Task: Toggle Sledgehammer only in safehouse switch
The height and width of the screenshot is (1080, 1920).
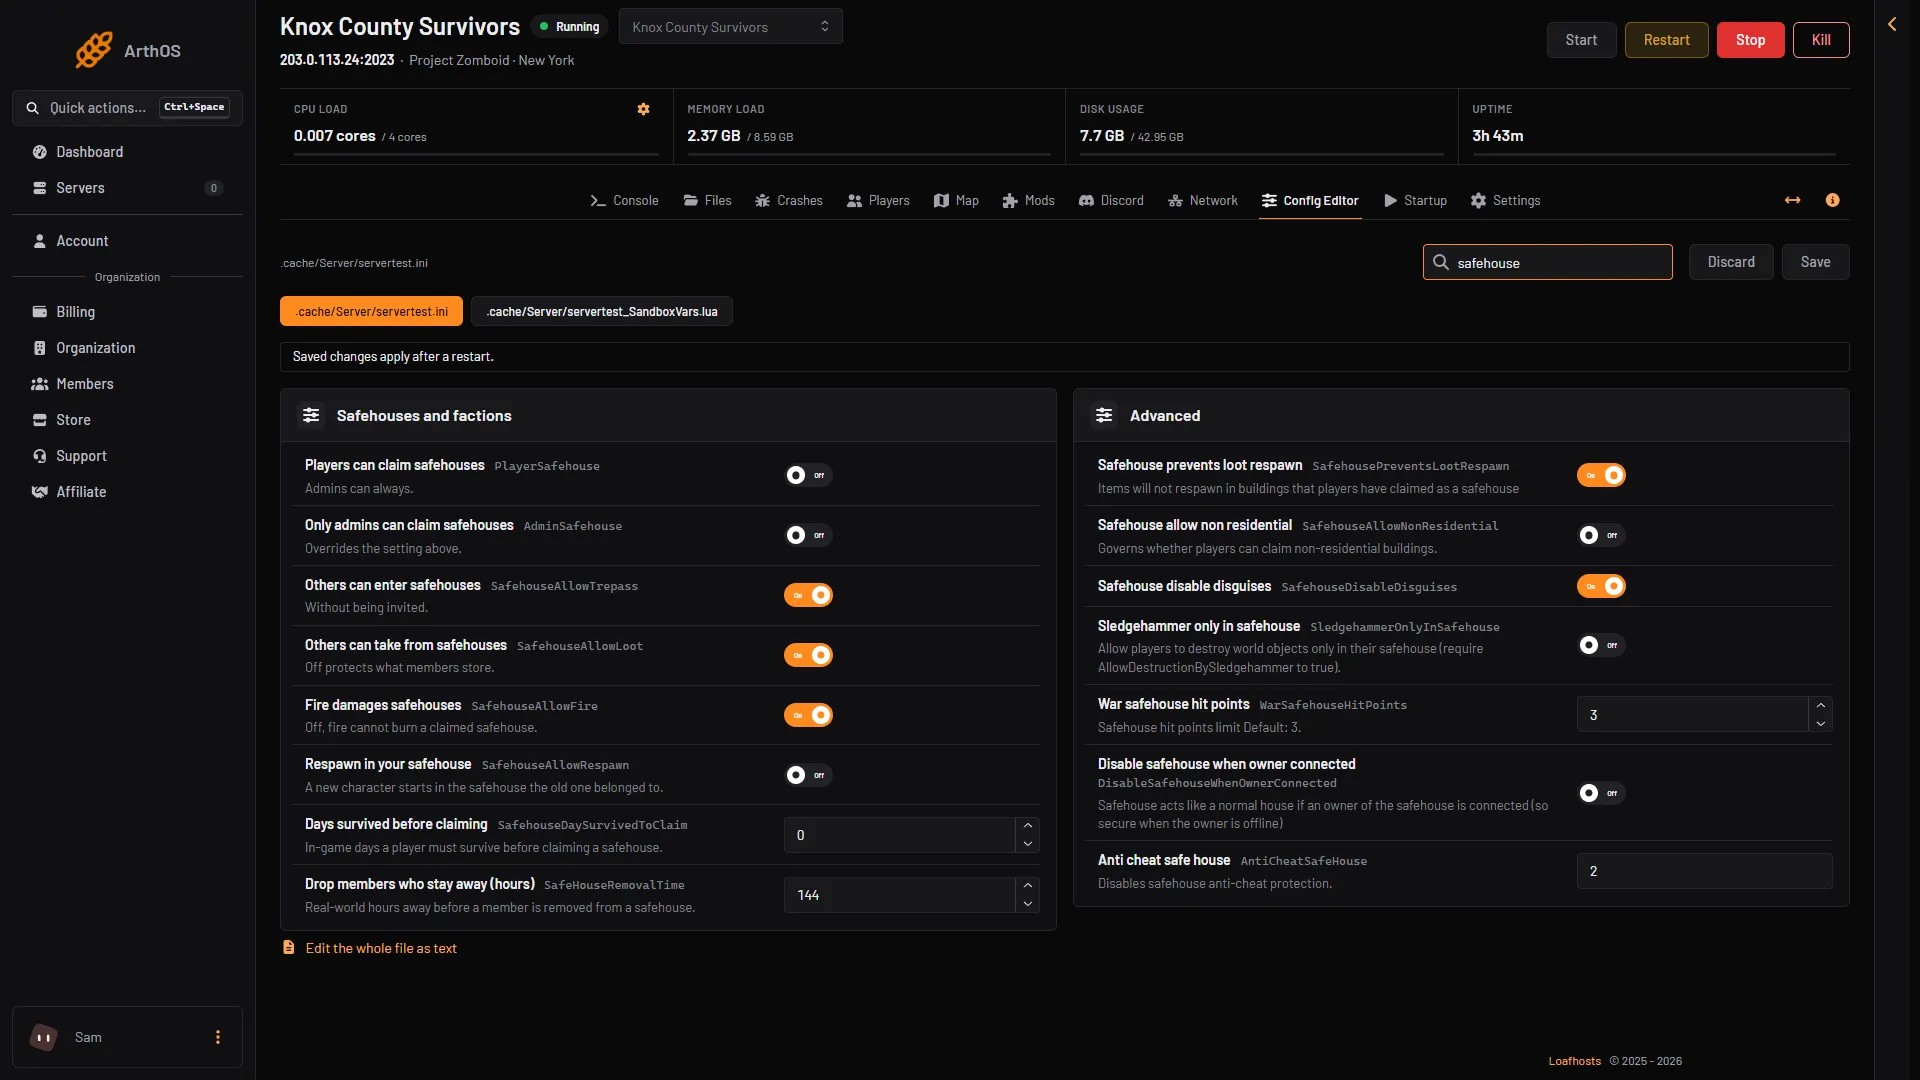Action: (x=1601, y=645)
